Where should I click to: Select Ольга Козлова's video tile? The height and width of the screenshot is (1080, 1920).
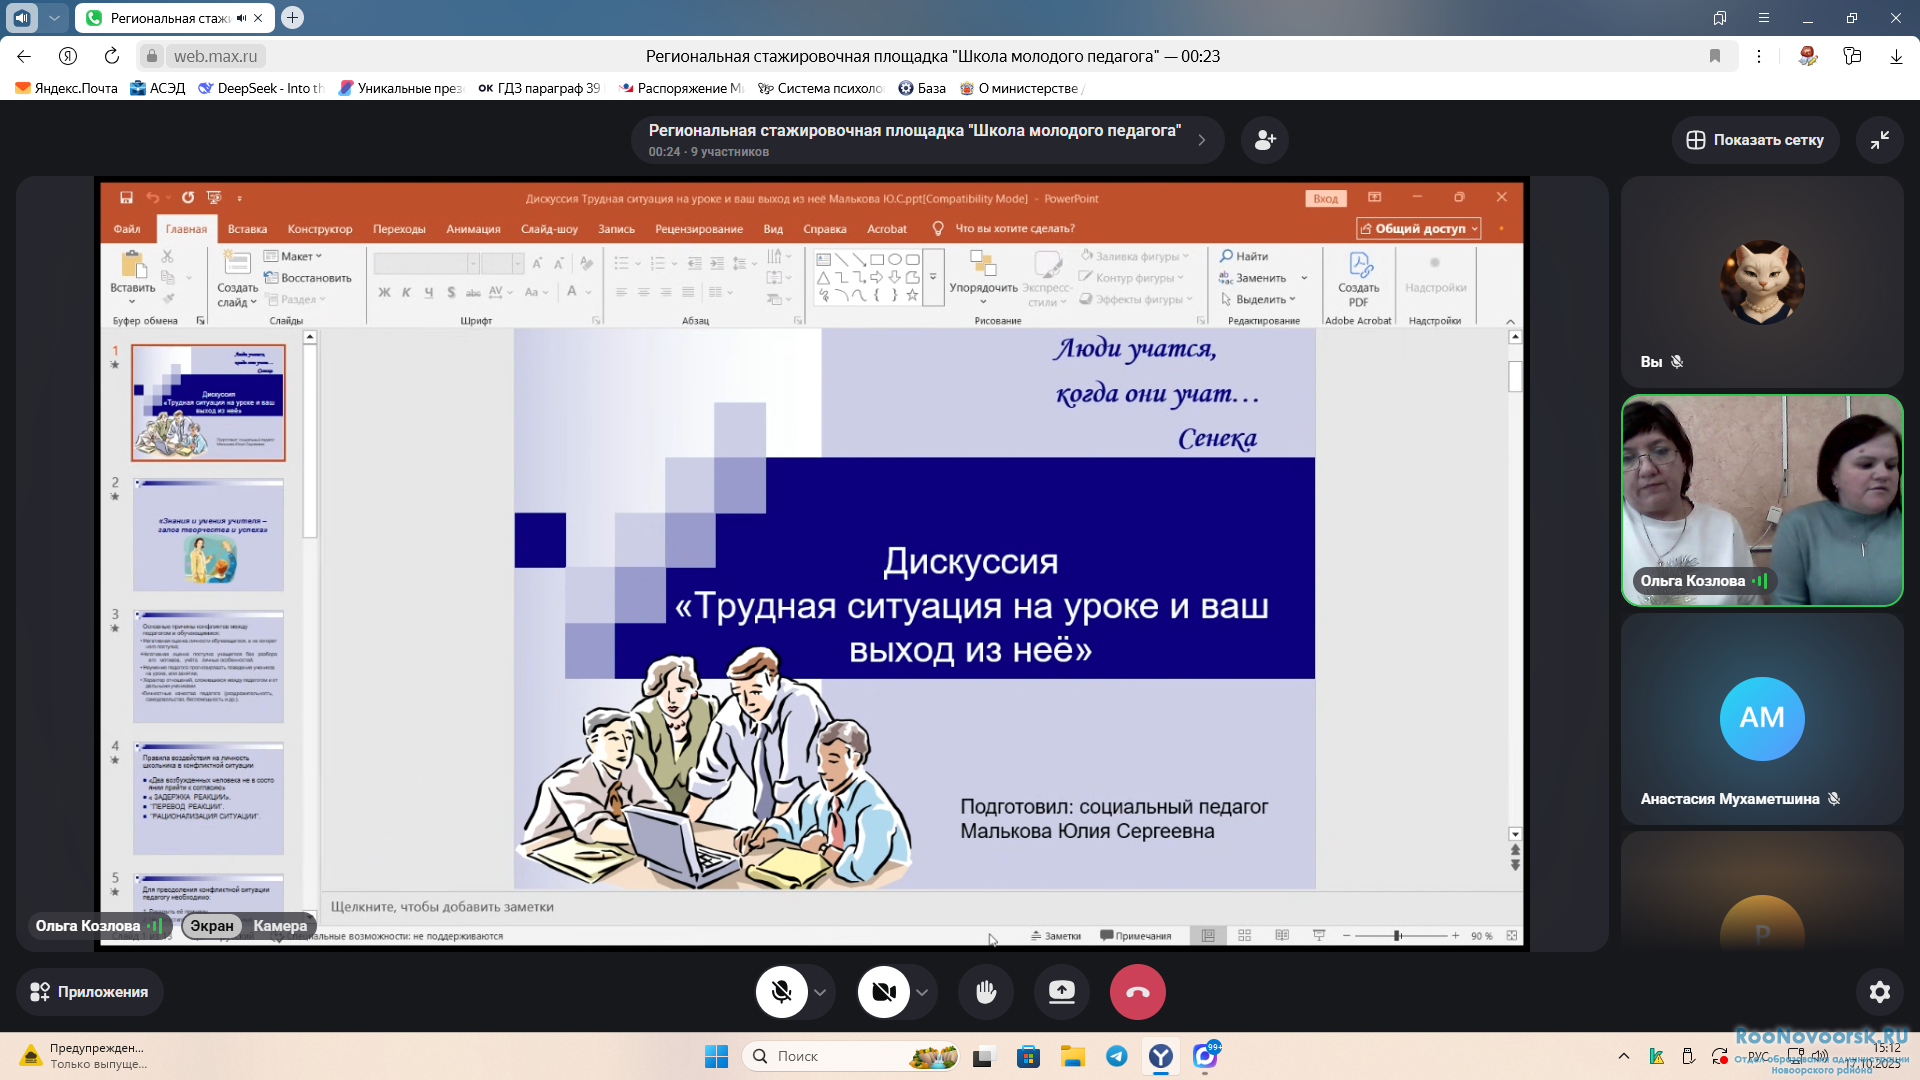(1761, 500)
